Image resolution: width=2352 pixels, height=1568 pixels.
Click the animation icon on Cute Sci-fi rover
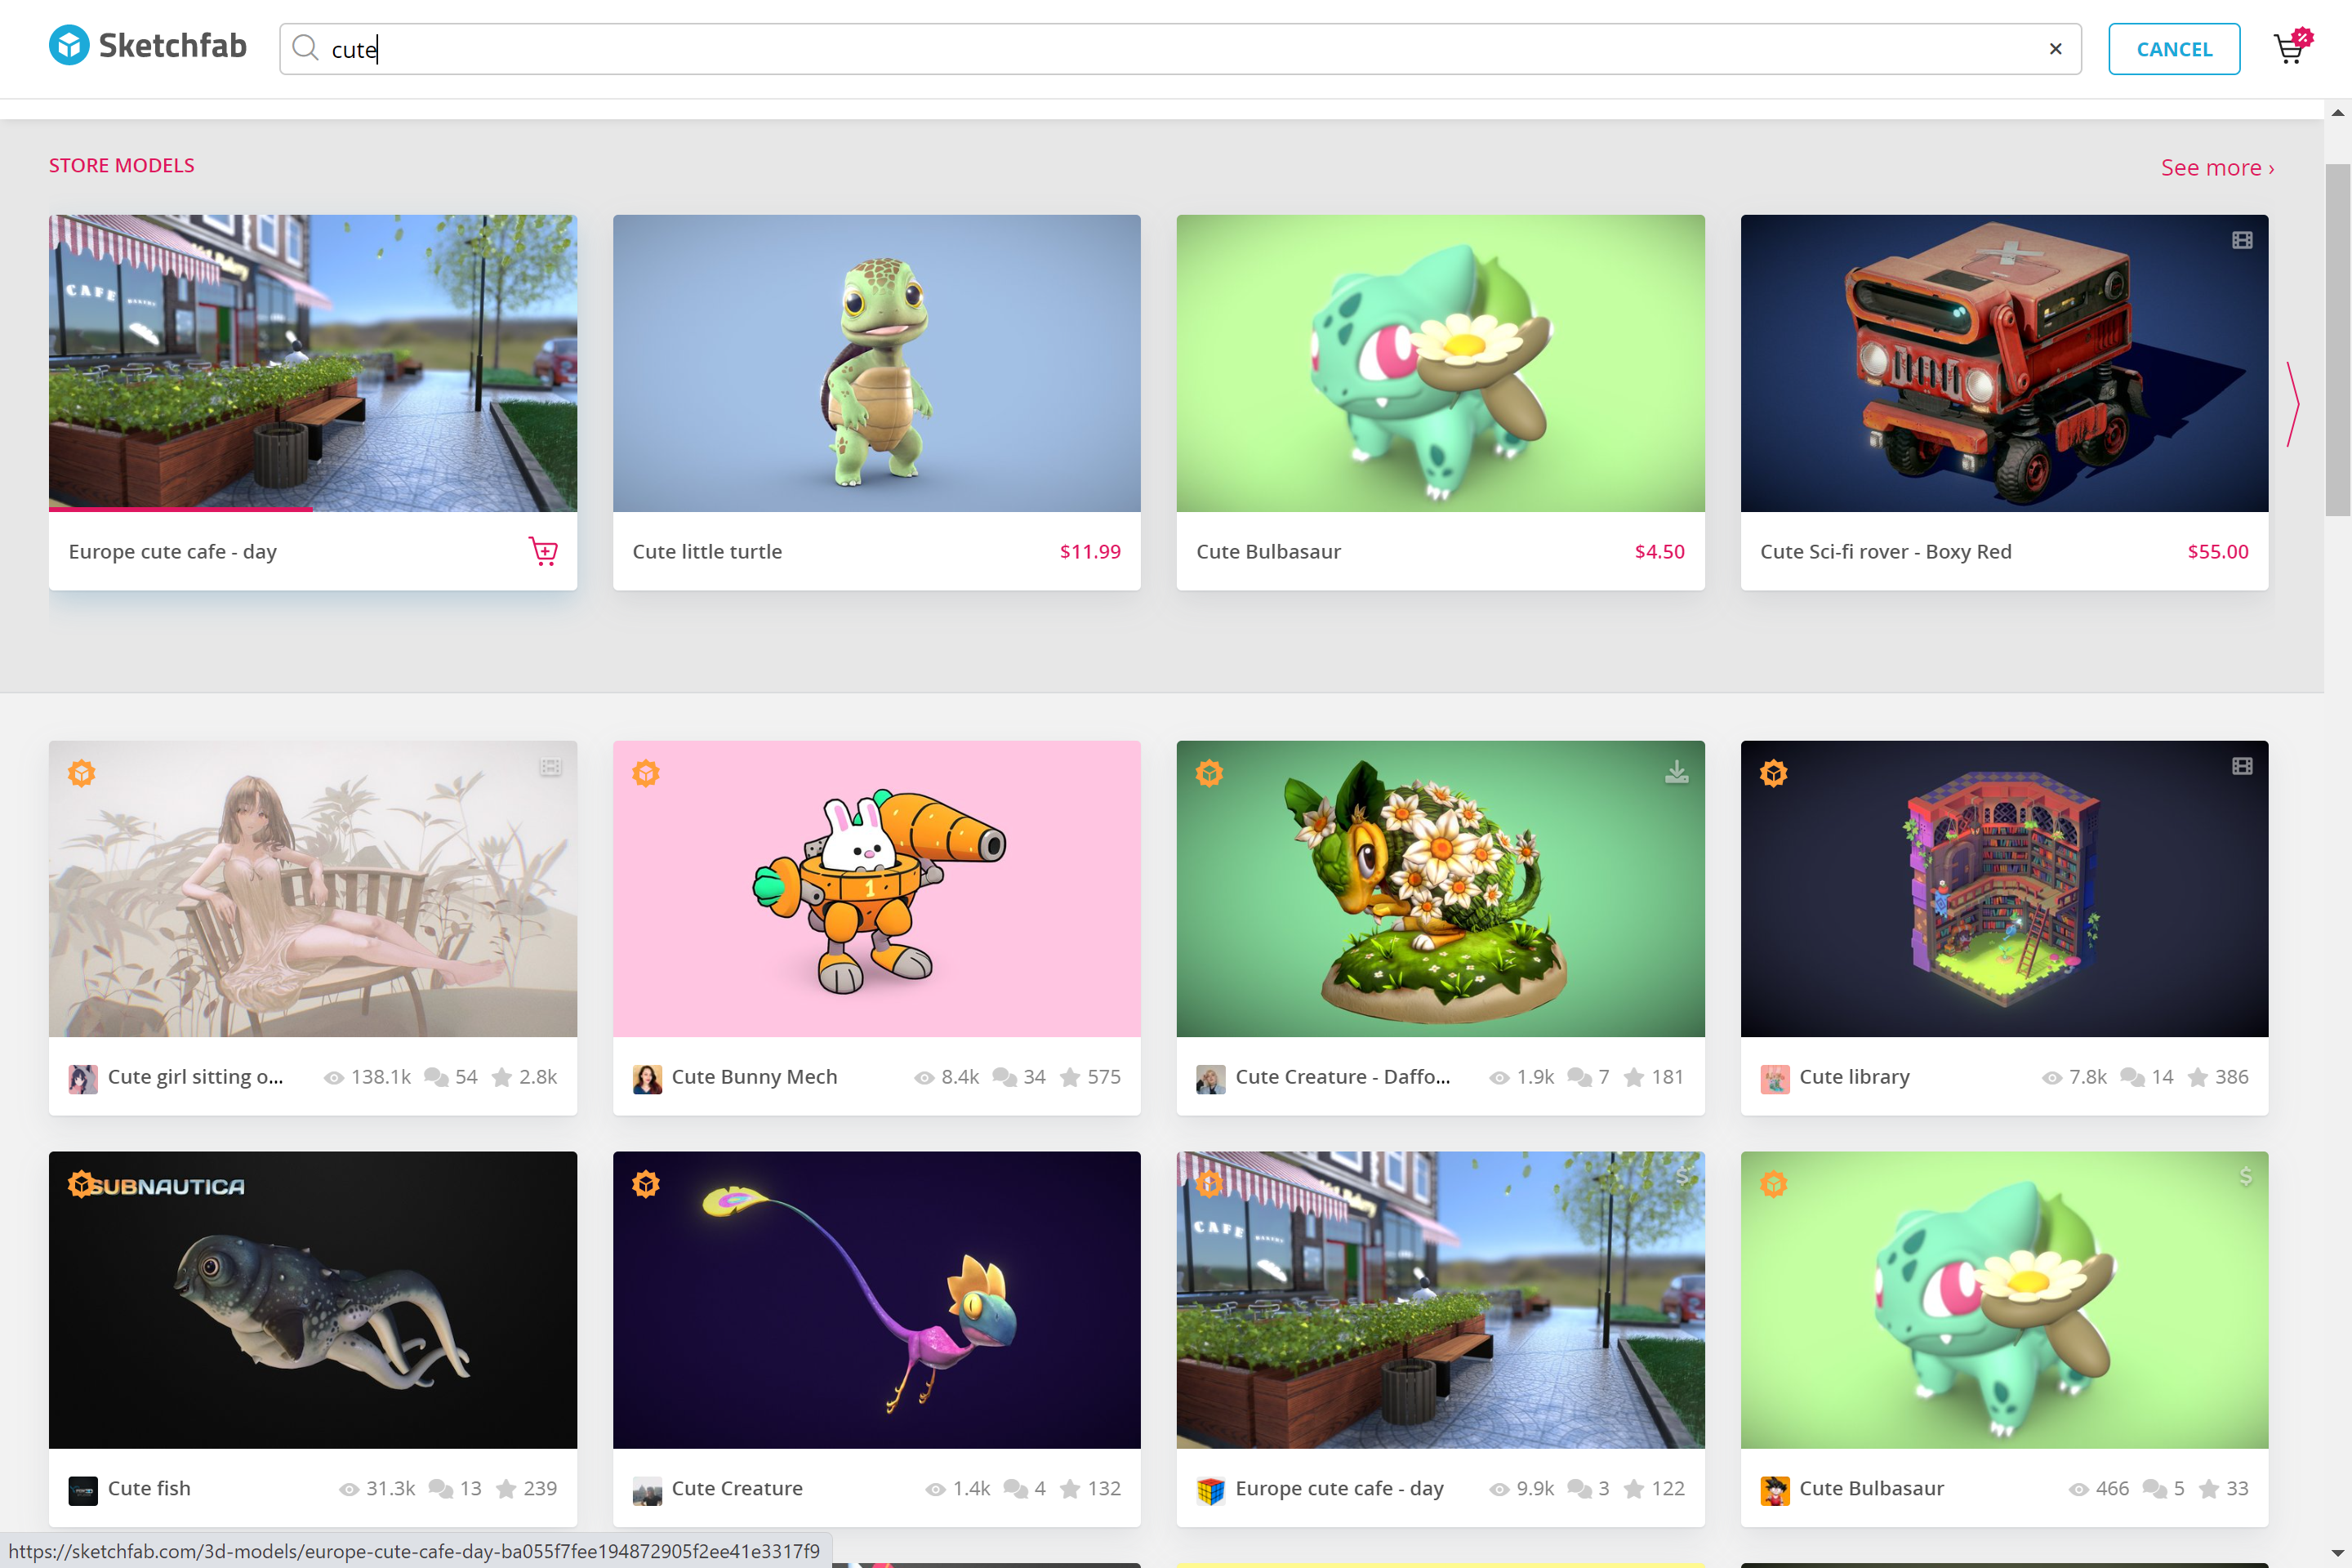click(x=2242, y=240)
